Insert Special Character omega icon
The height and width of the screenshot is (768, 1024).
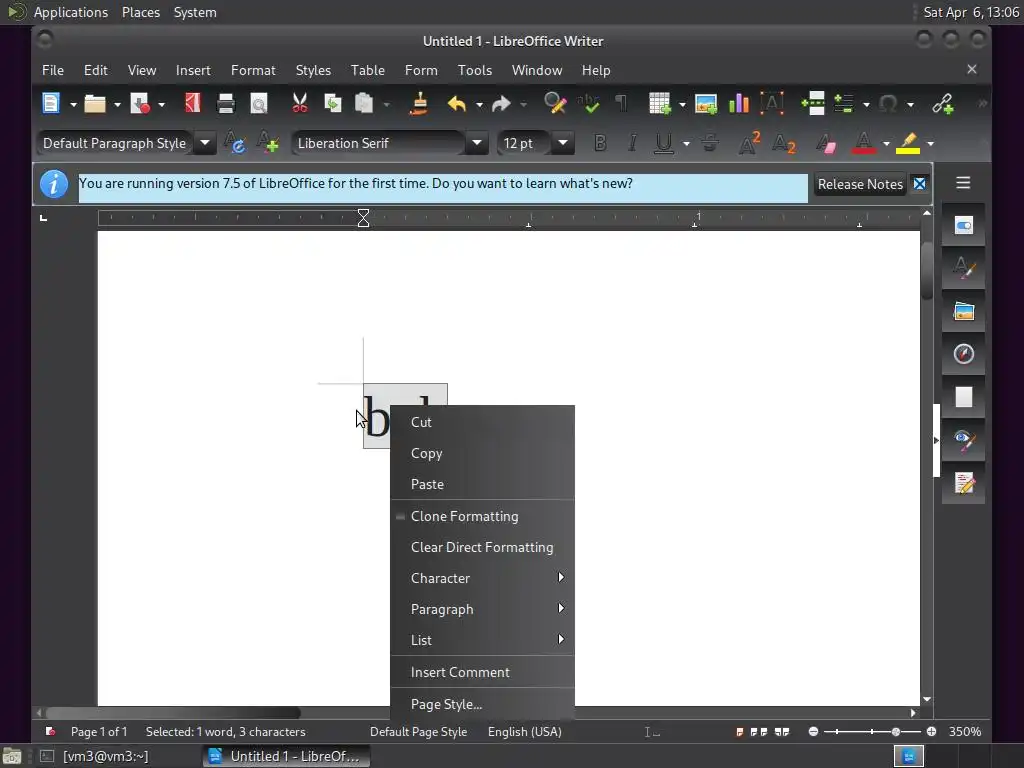click(888, 104)
